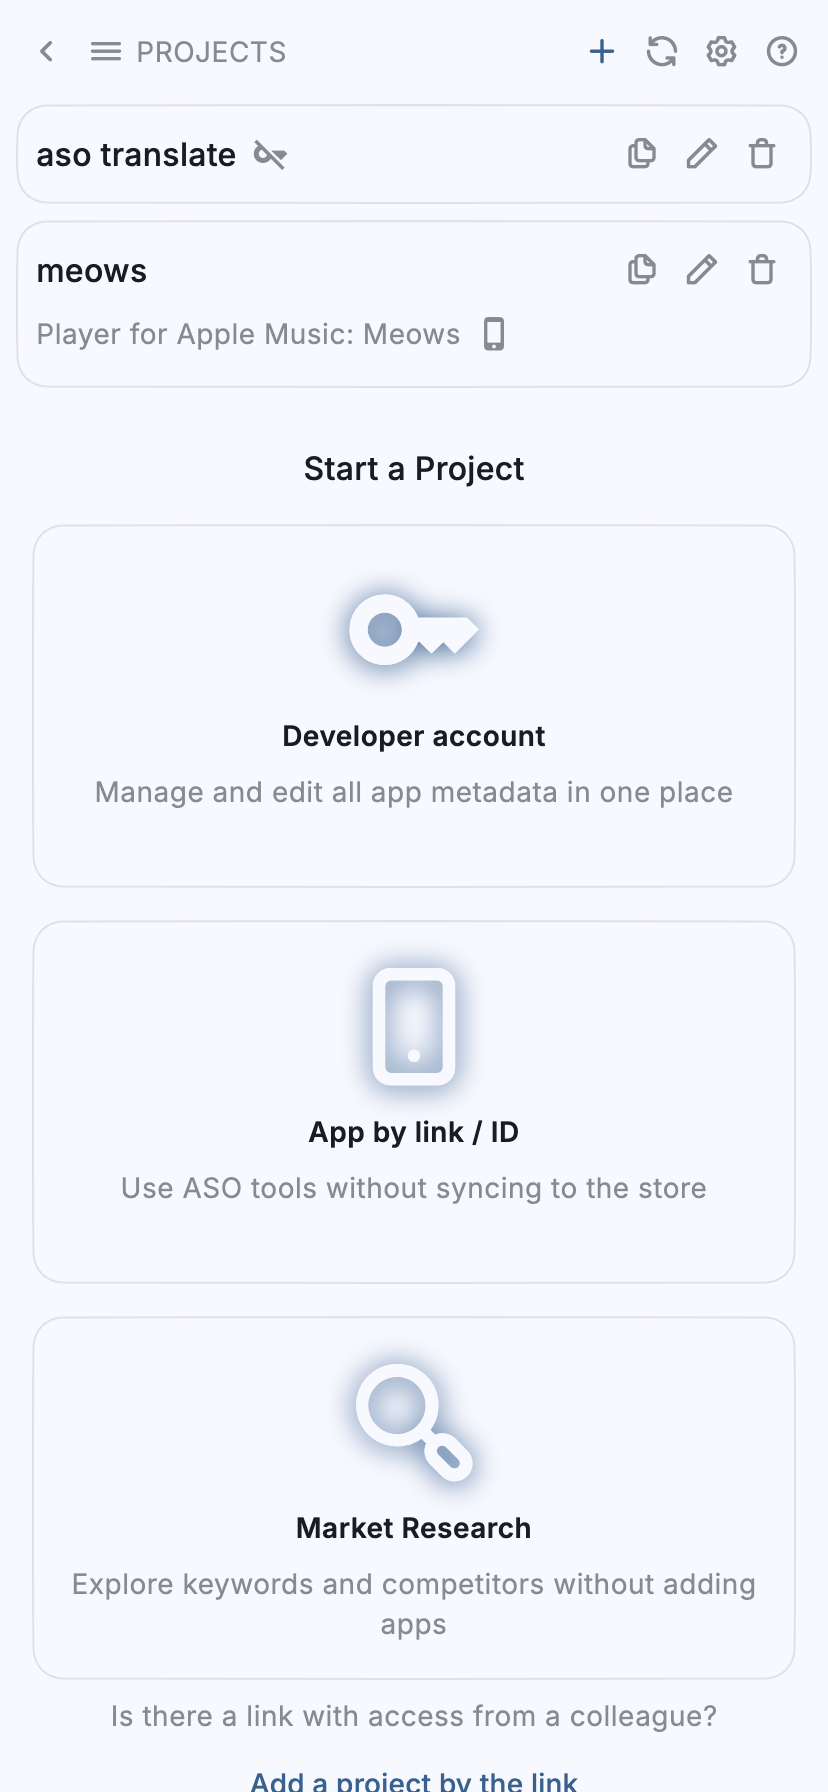Viewport: 828px width, 1792px height.
Task: Delete the meows project with the trash icon
Action: 761,269
